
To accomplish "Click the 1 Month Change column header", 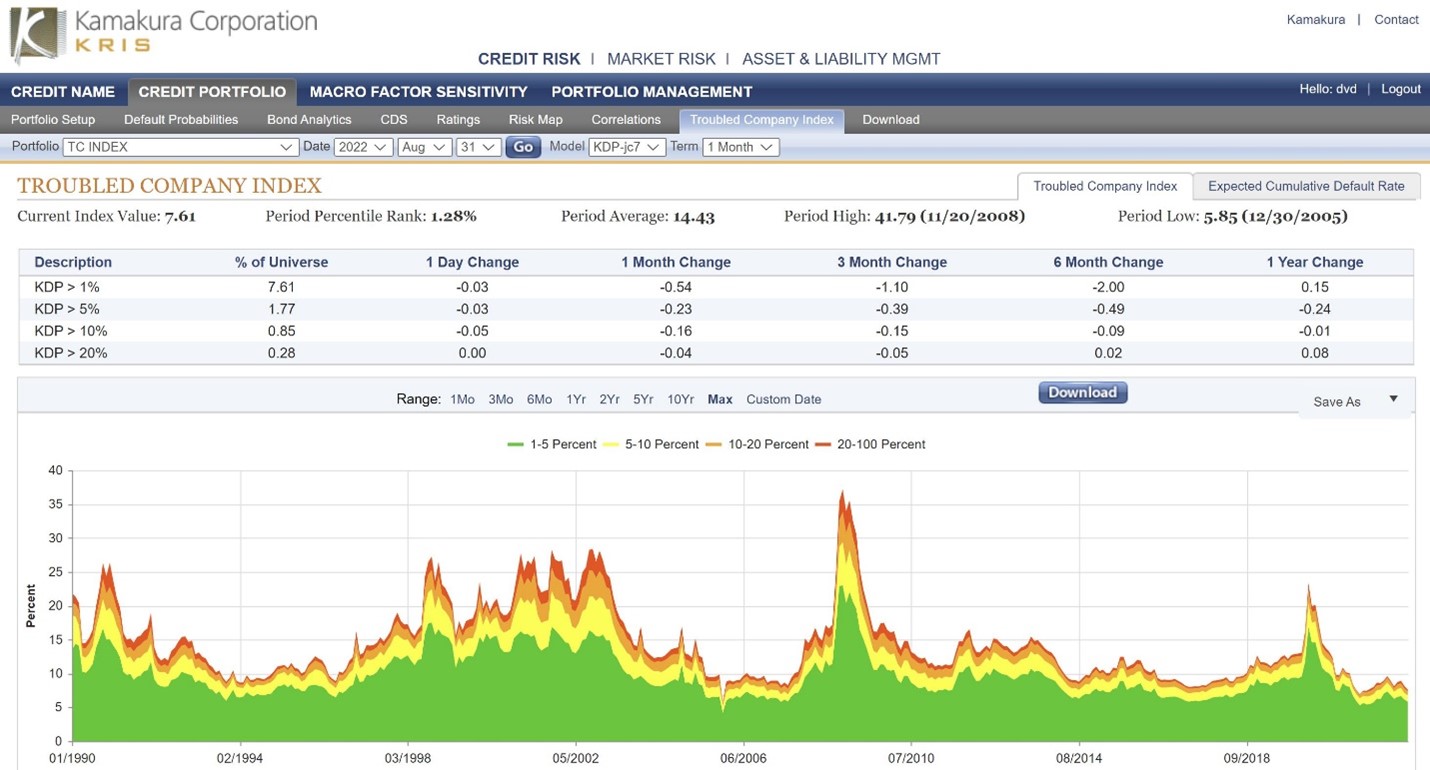I will tap(676, 262).
